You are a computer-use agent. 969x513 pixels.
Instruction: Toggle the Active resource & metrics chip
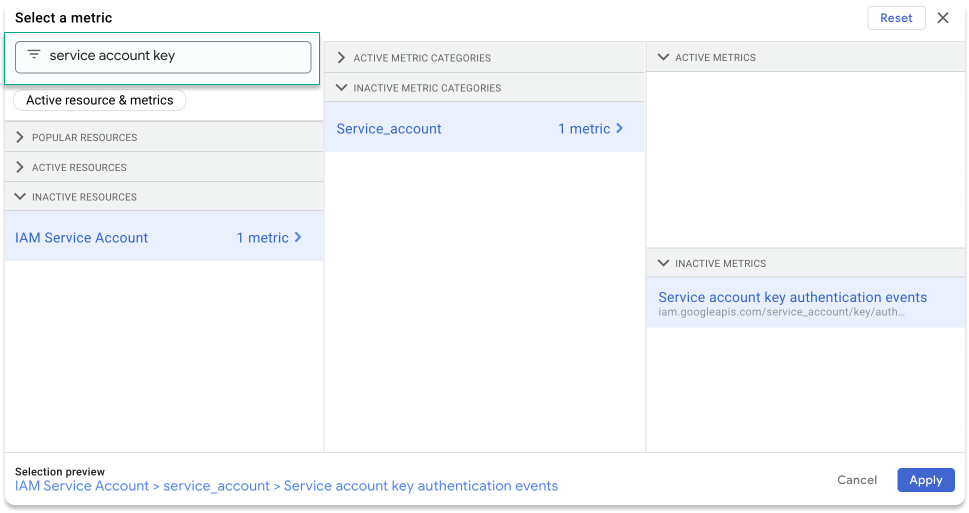click(x=100, y=100)
